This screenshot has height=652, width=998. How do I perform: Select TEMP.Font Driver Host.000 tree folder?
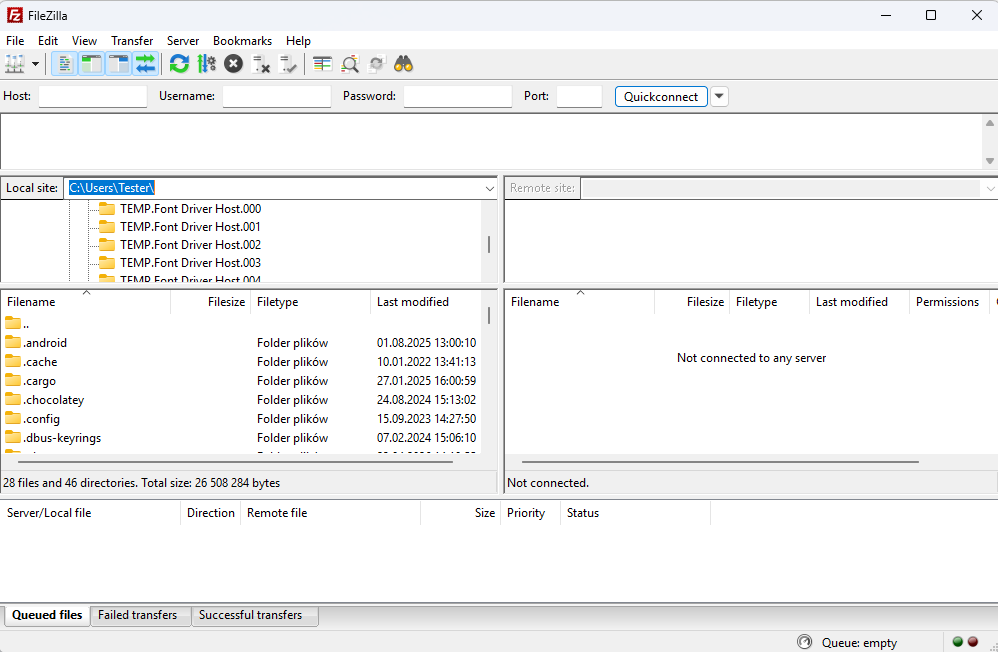(190, 209)
